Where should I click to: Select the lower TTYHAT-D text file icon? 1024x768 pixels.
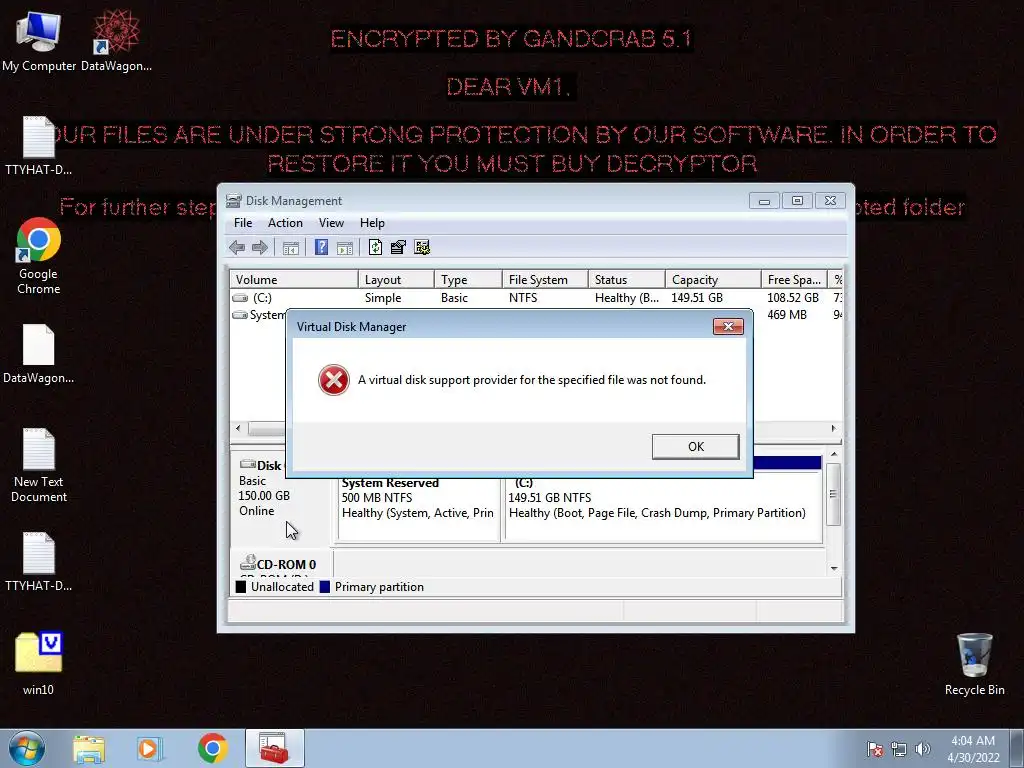click(39, 562)
